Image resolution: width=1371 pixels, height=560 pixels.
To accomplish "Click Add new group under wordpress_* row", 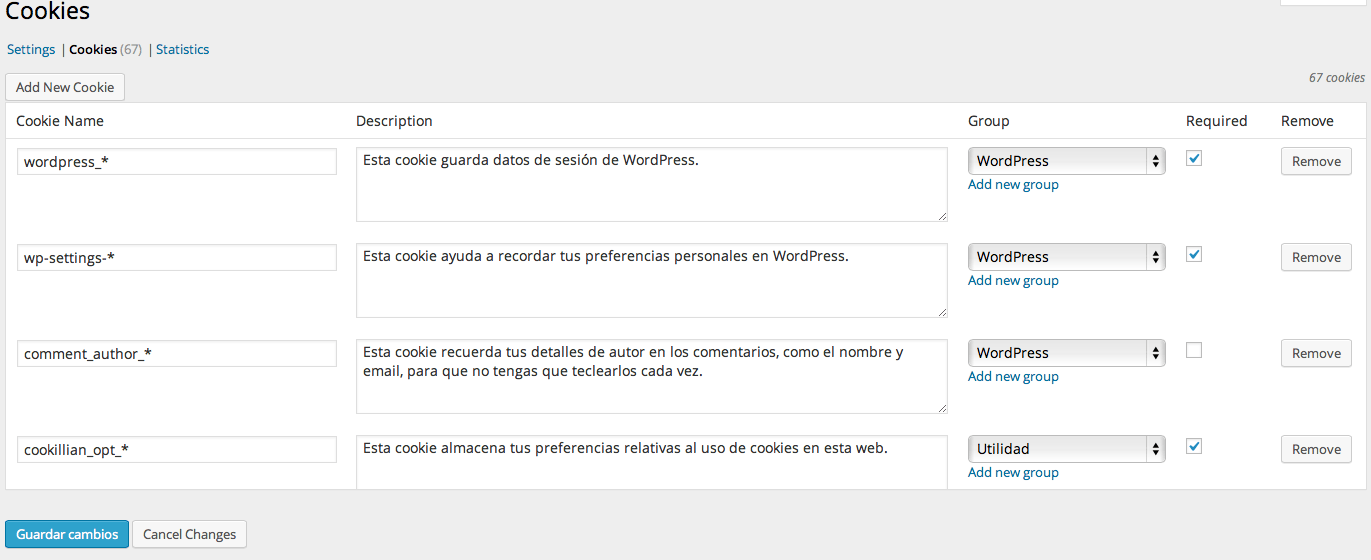I will 1013,185.
